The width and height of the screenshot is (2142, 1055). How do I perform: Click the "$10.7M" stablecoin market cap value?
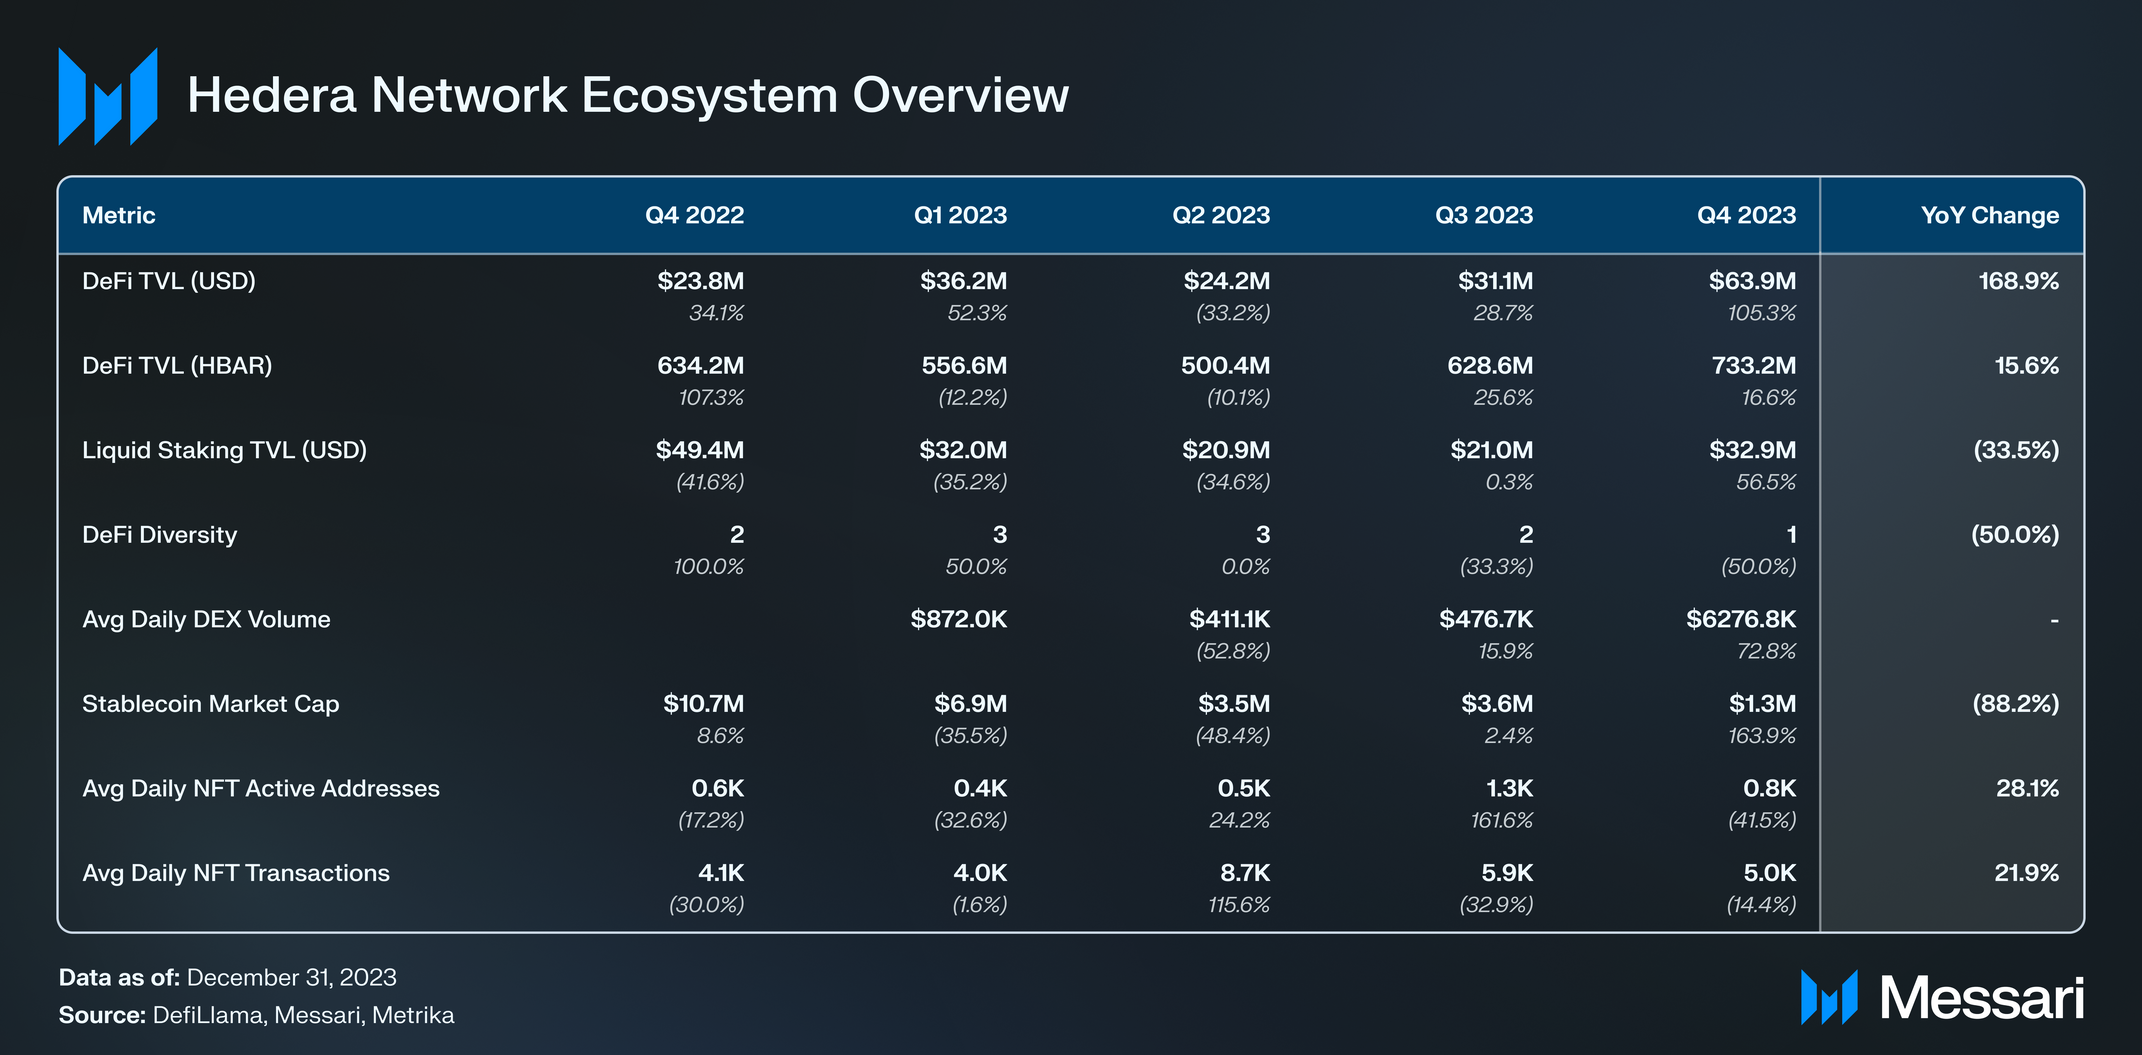pos(704,704)
